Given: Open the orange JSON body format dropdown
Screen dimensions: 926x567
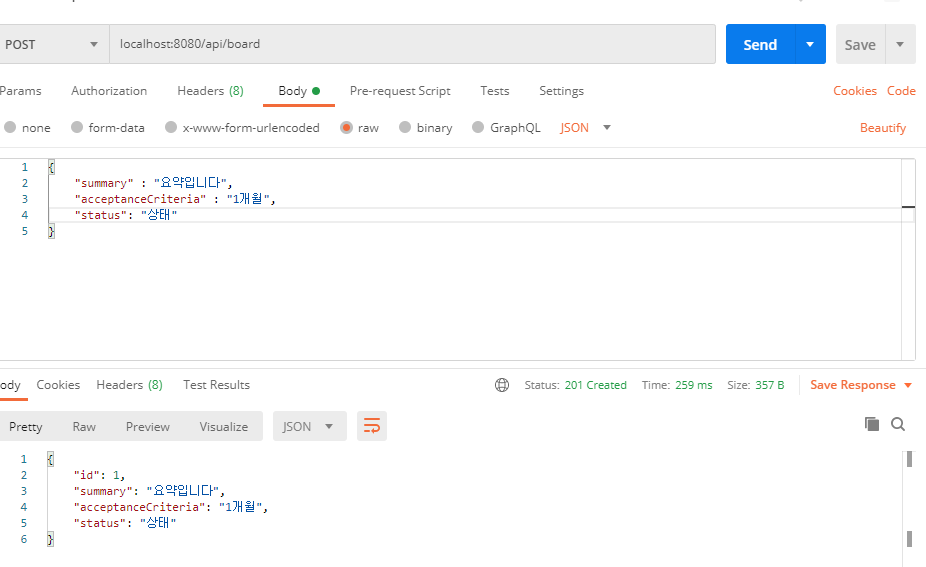Looking at the screenshot, I should (x=585, y=128).
